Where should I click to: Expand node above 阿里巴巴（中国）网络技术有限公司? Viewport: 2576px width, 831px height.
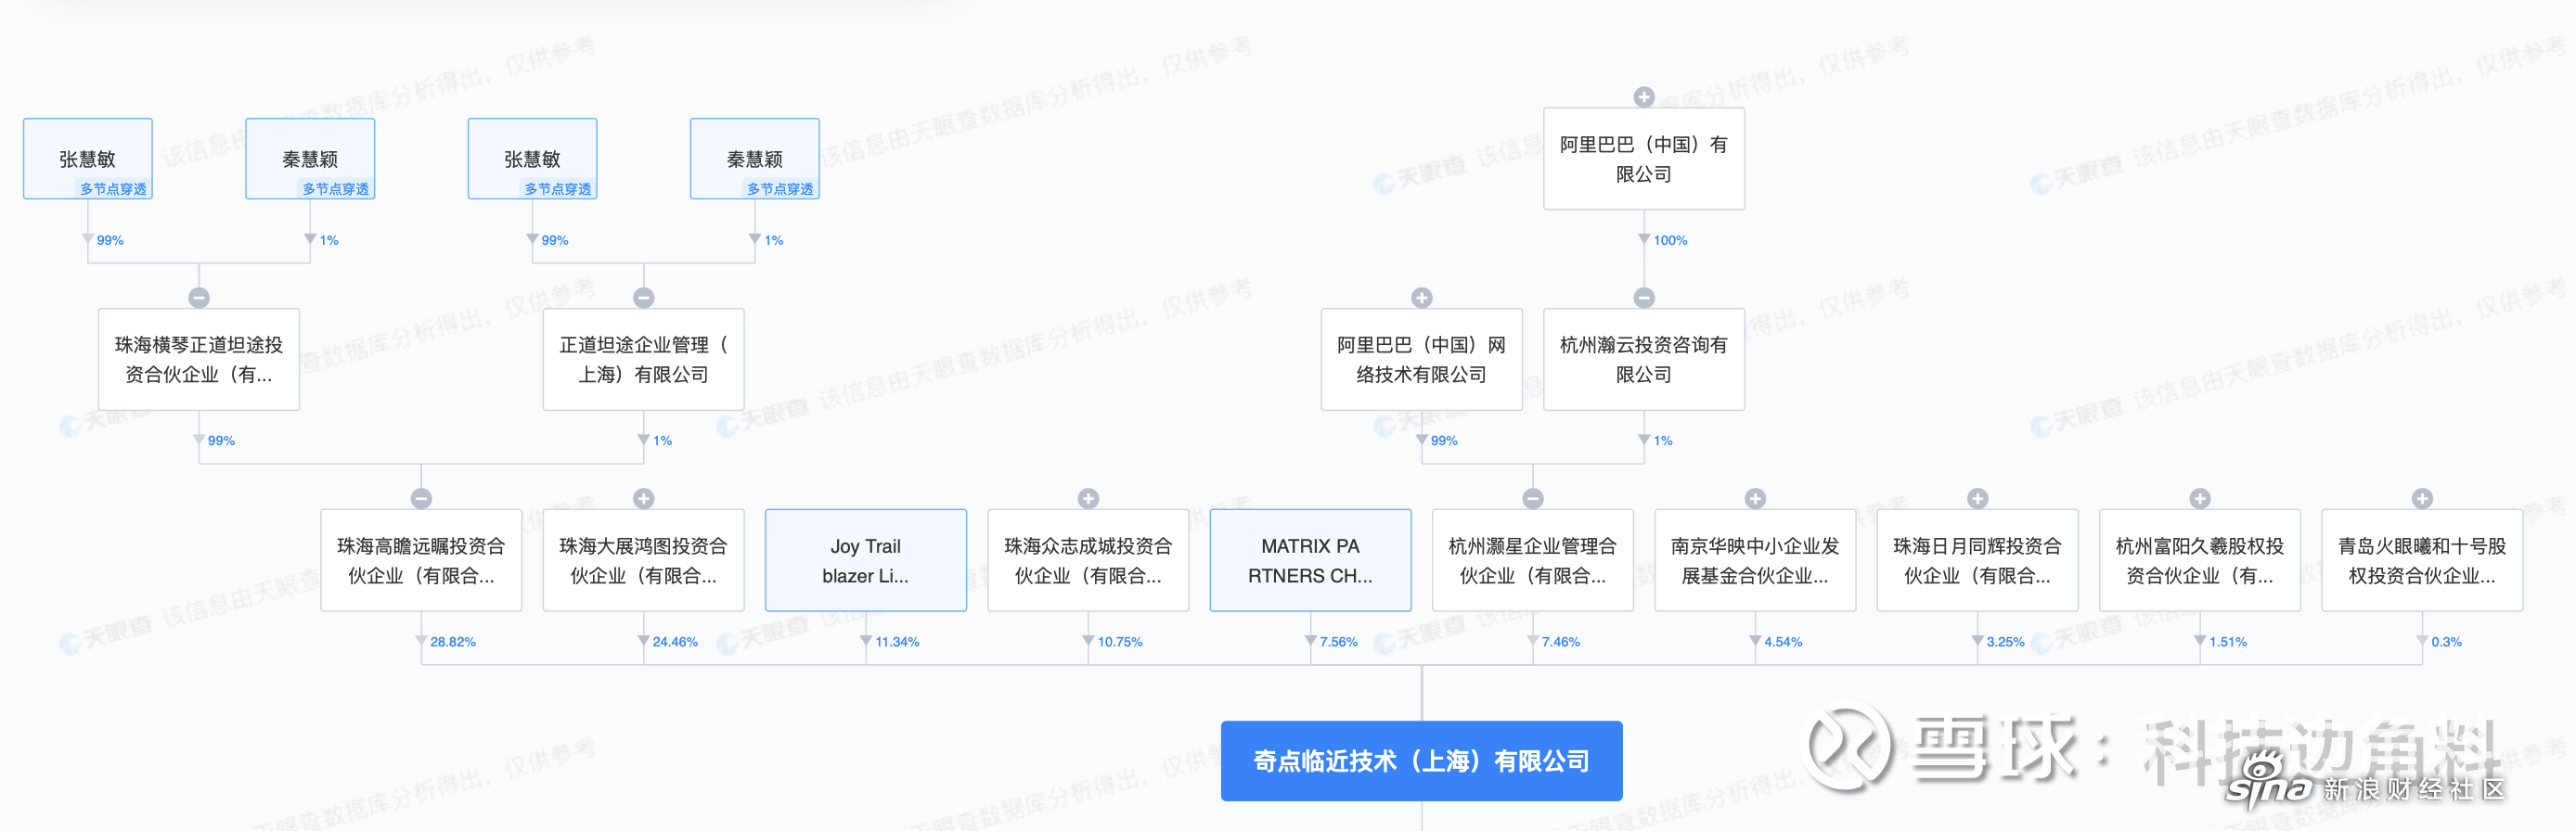[1421, 297]
